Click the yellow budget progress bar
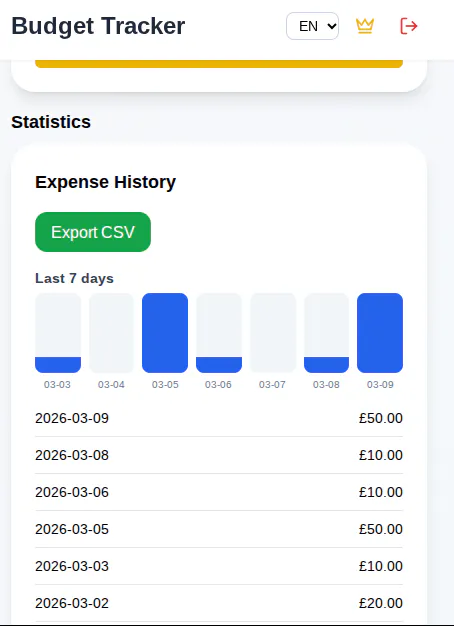The height and width of the screenshot is (626, 454). click(x=219, y=64)
